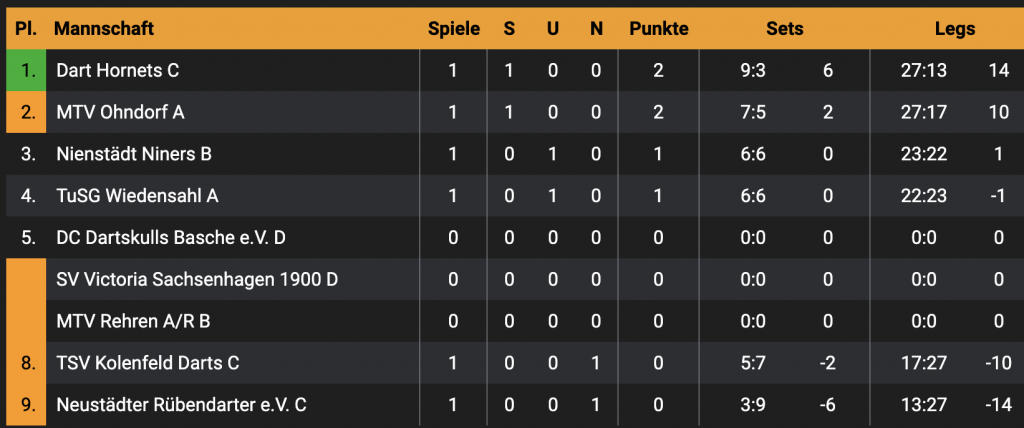Select Neustädter Rübendarter e.V. C
This screenshot has width=1024, height=428.
(x=181, y=405)
